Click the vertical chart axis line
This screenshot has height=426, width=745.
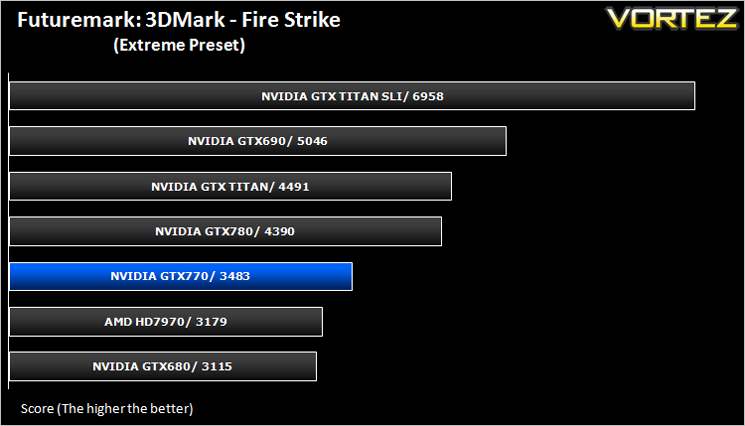9,231
